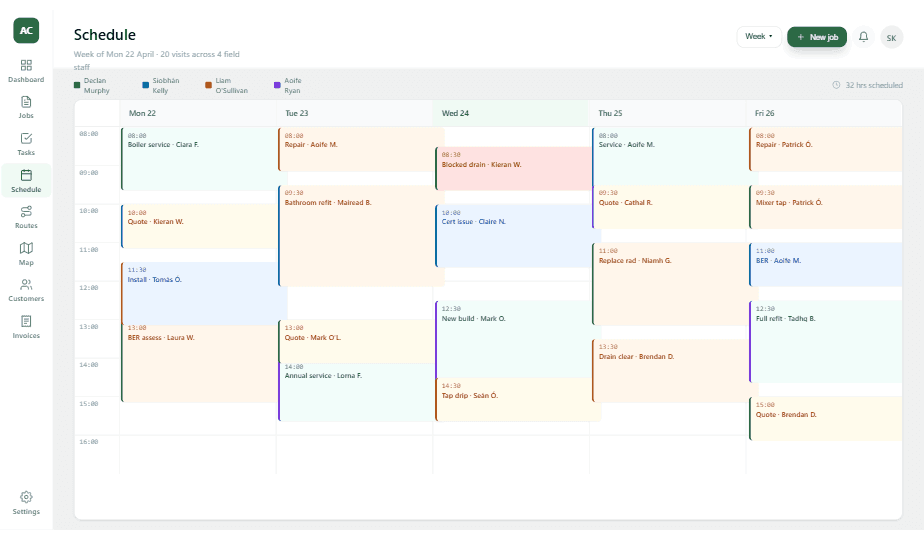Open the Tasks checkmark icon
The image size is (924, 540).
click(x=26, y=139)
